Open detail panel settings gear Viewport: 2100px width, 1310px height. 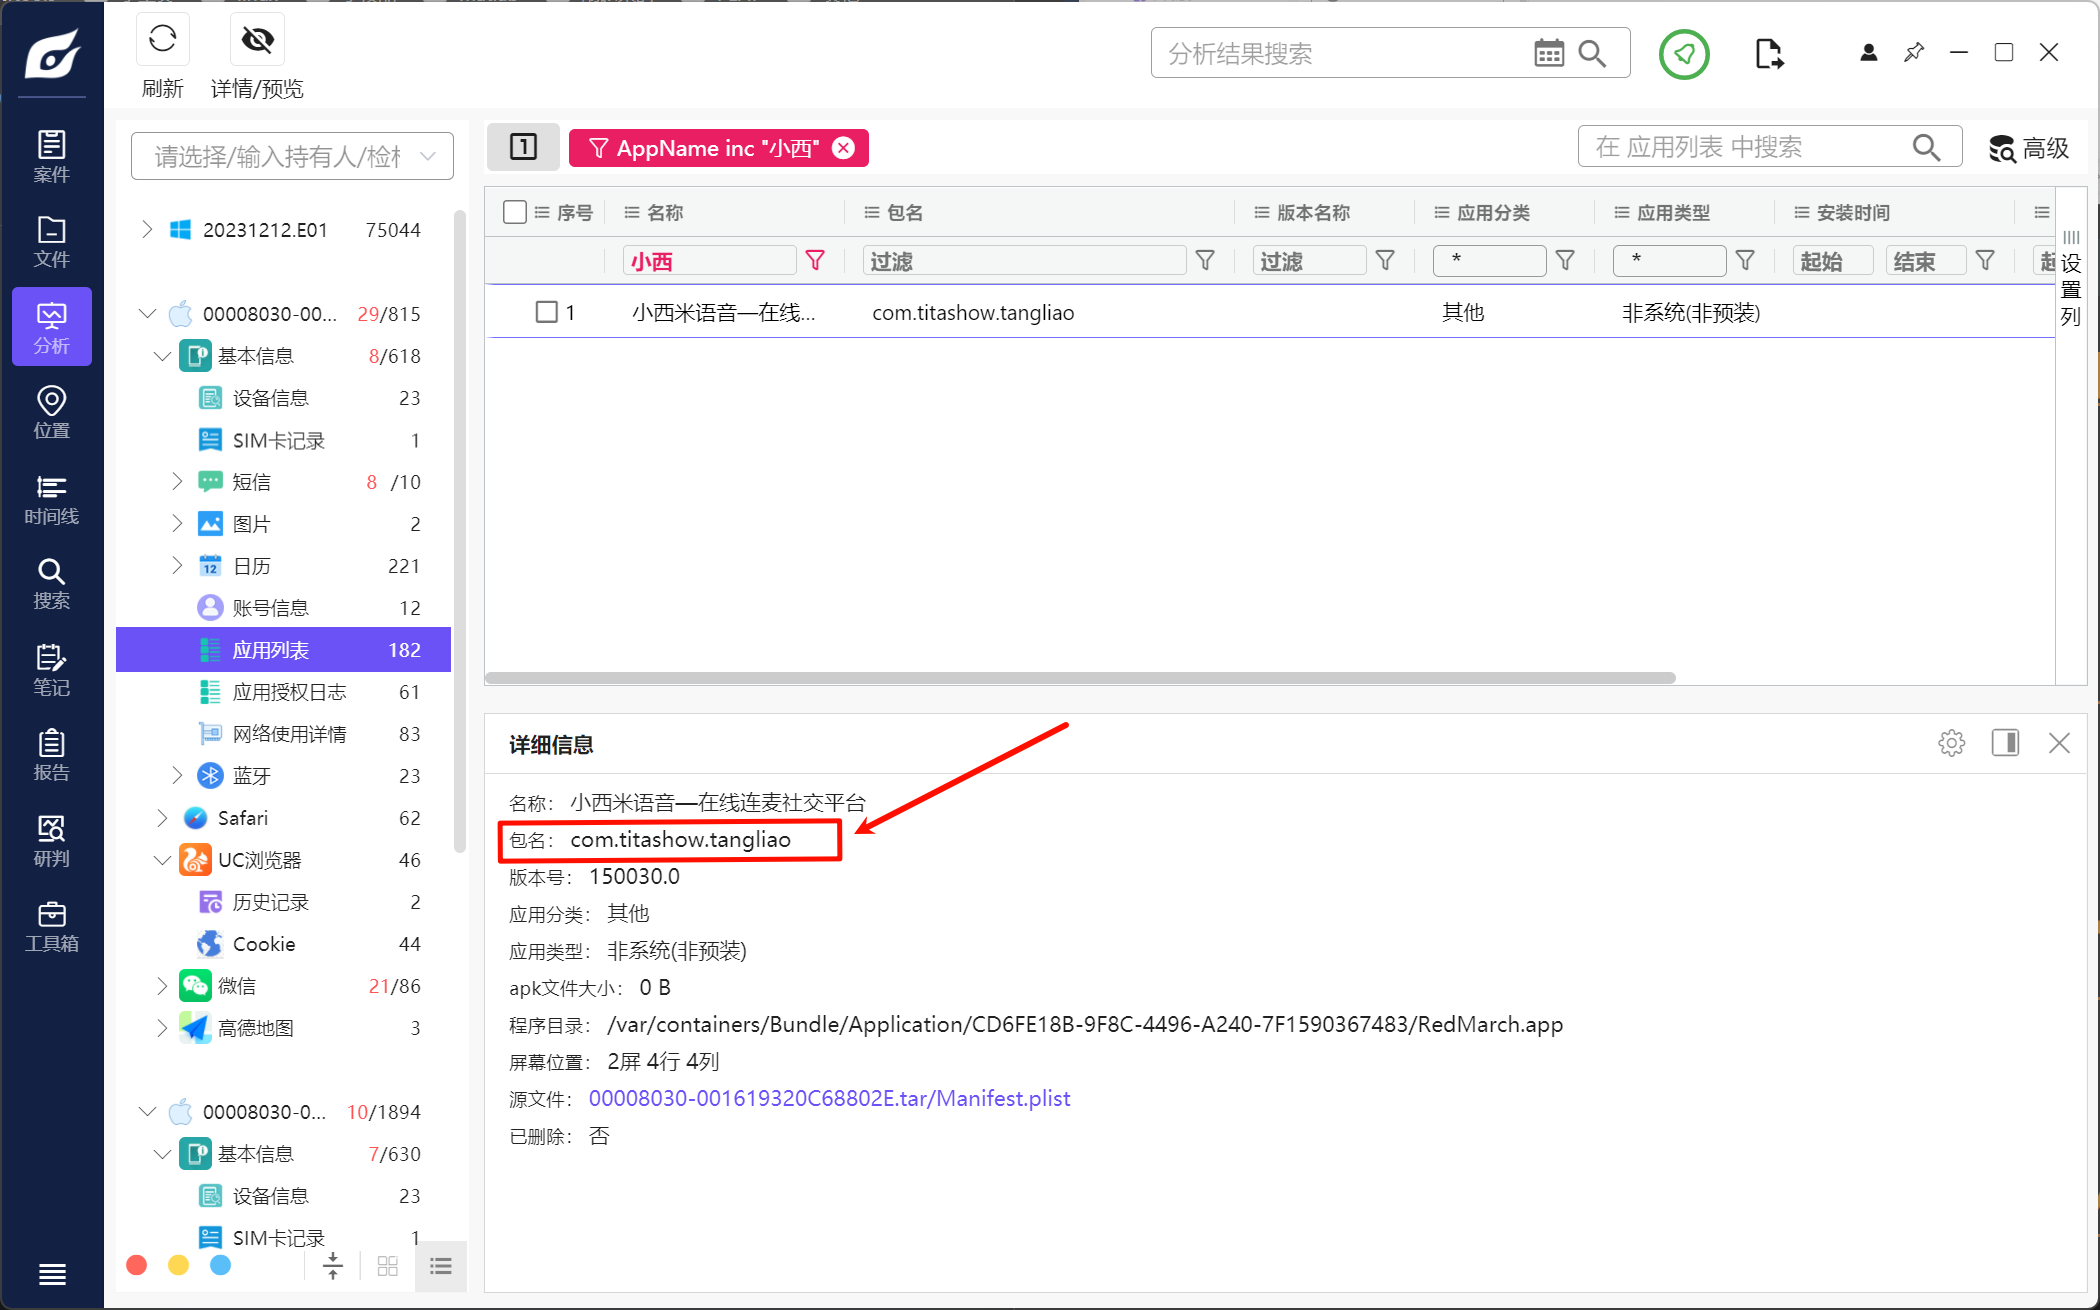[x=1951, y=743]
